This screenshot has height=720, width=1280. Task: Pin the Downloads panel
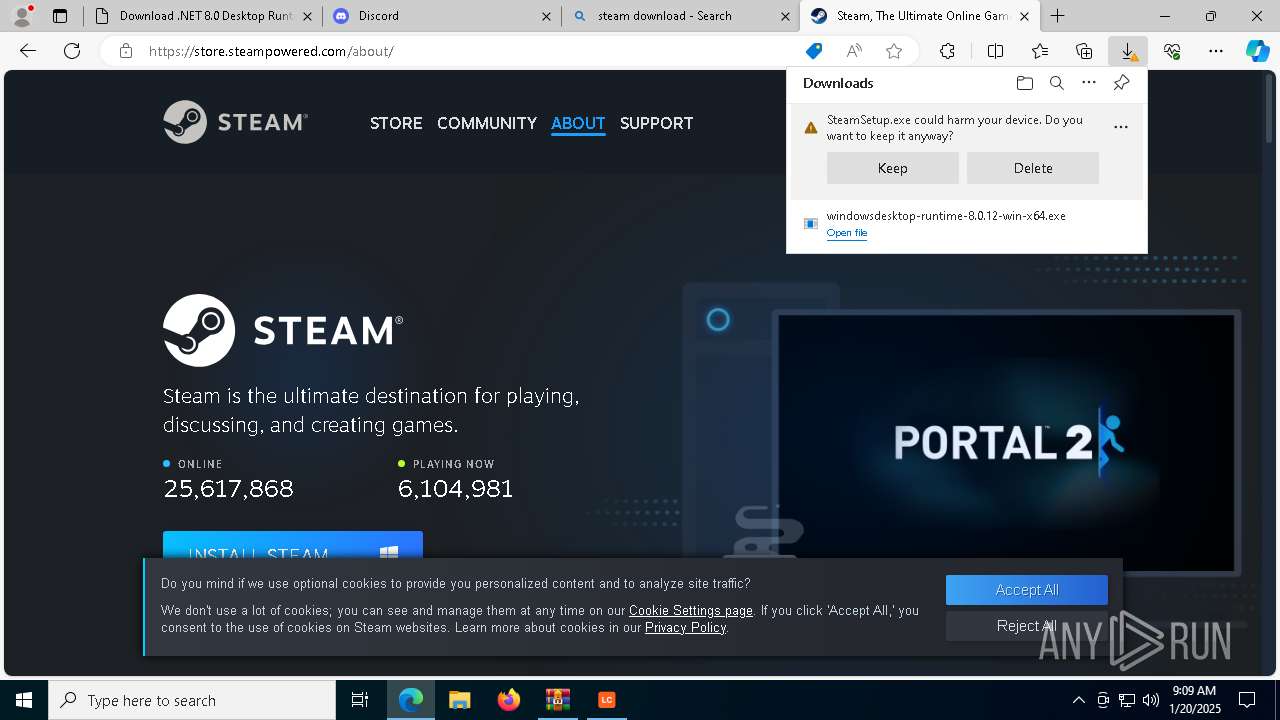point(1121,83)
